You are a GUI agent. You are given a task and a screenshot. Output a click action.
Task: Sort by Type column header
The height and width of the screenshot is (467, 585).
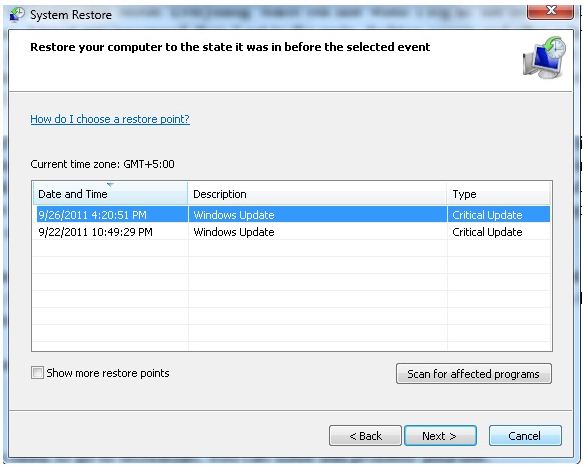(x=499, y=194)
